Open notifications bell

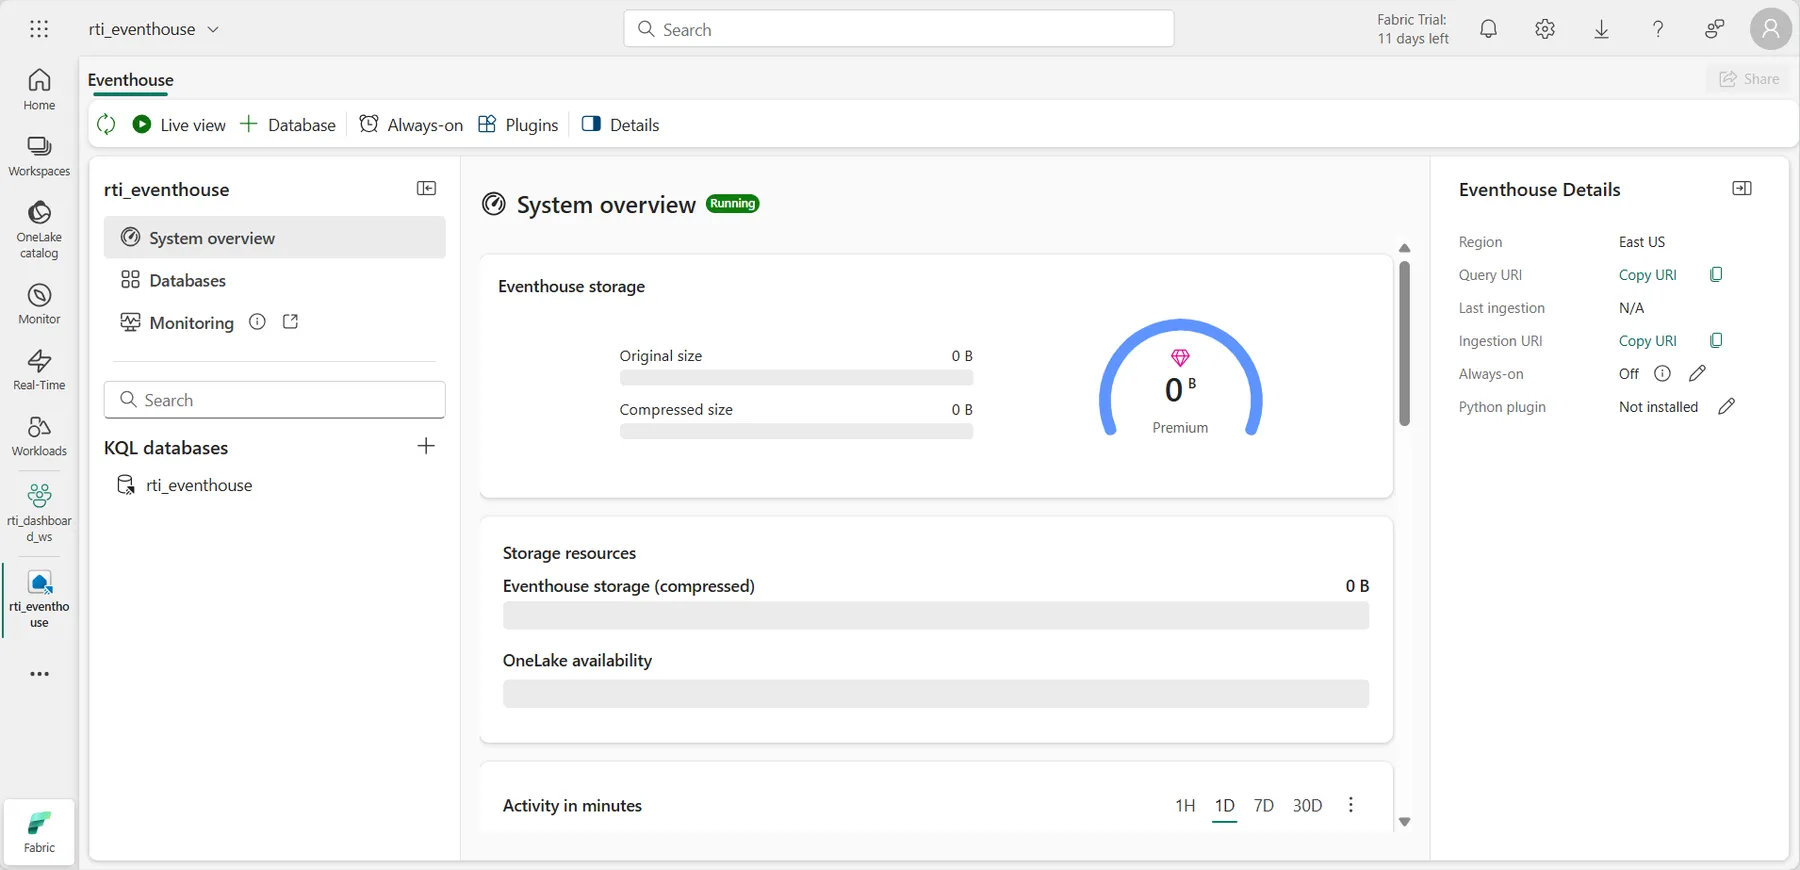point(1488,29)
